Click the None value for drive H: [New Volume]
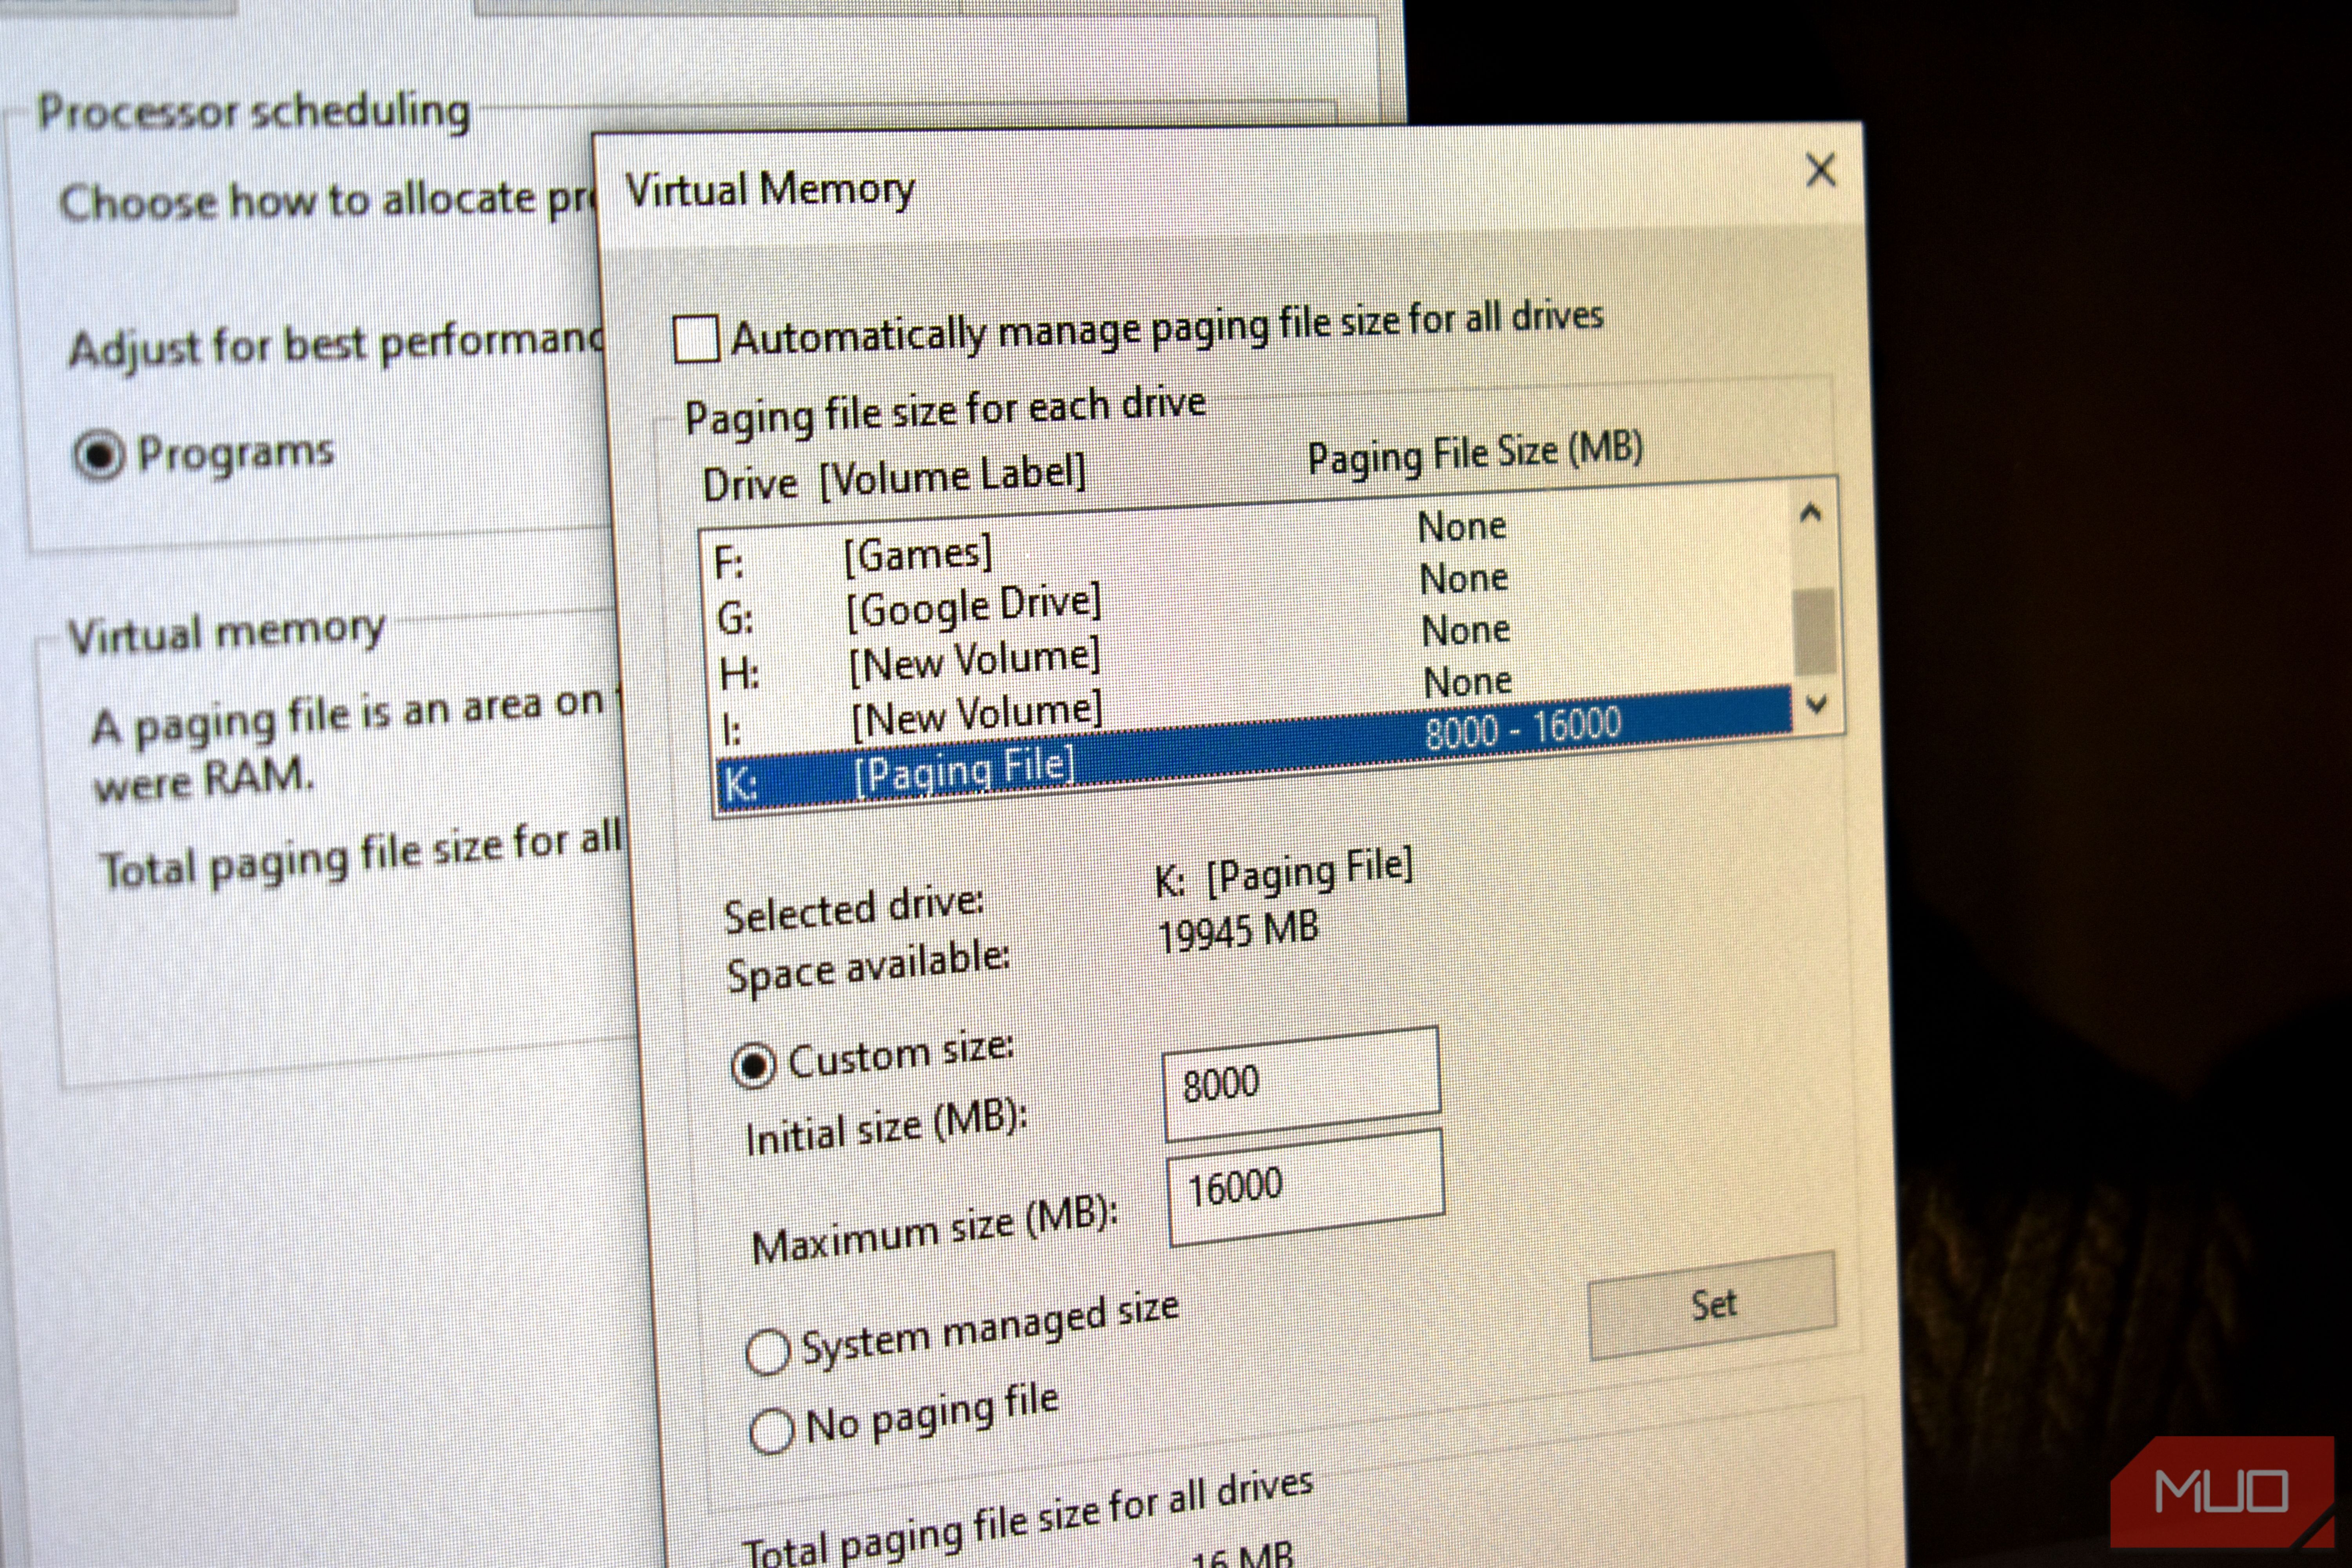Screen dimensions: 2352x1568 click(1466, 630)
